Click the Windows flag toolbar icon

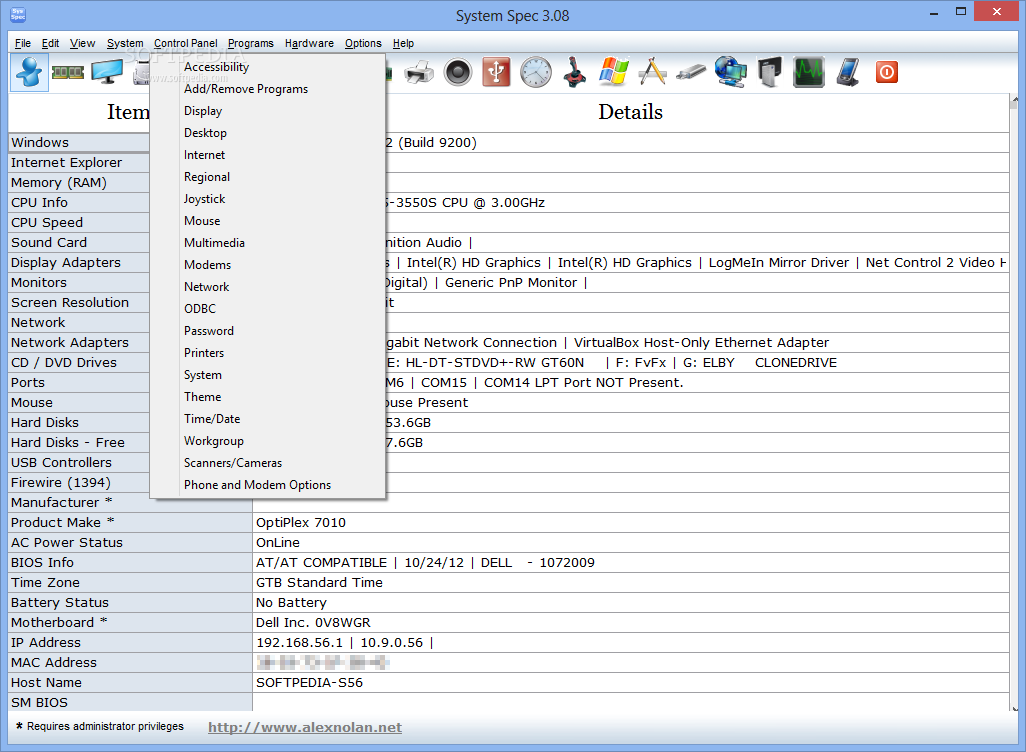[614, 72]
